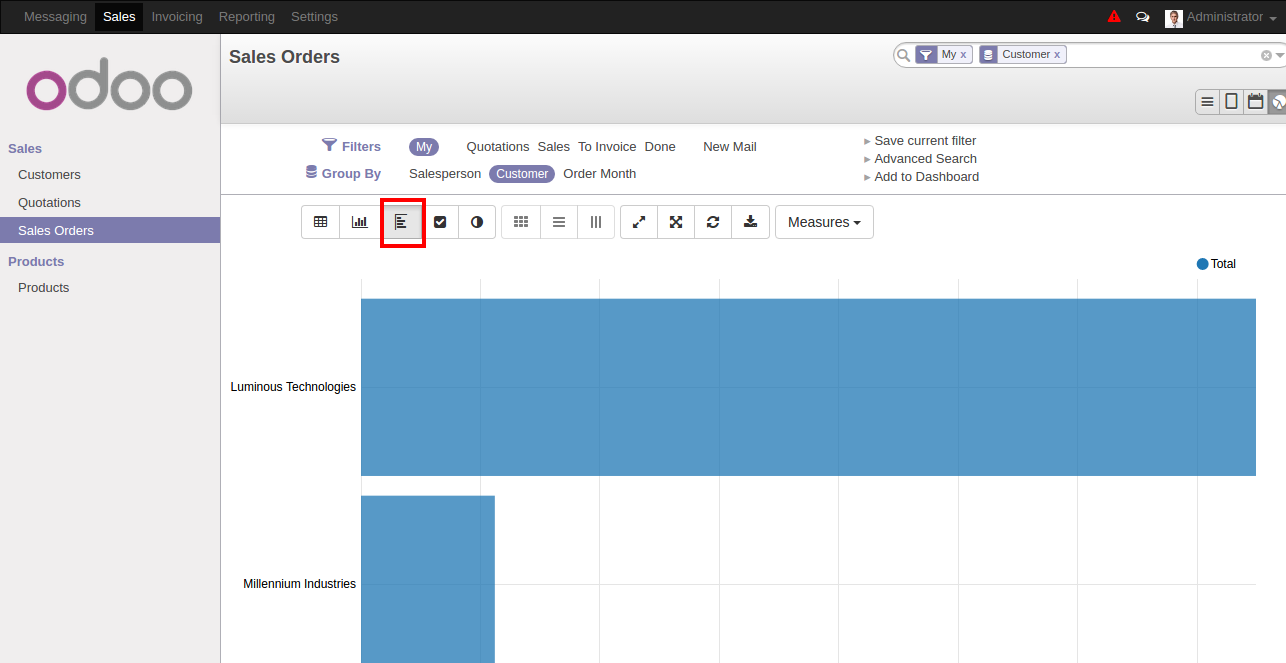Click the search magnifier icon
This screenshot has width=1286, height=663.
tap(904, 55)
